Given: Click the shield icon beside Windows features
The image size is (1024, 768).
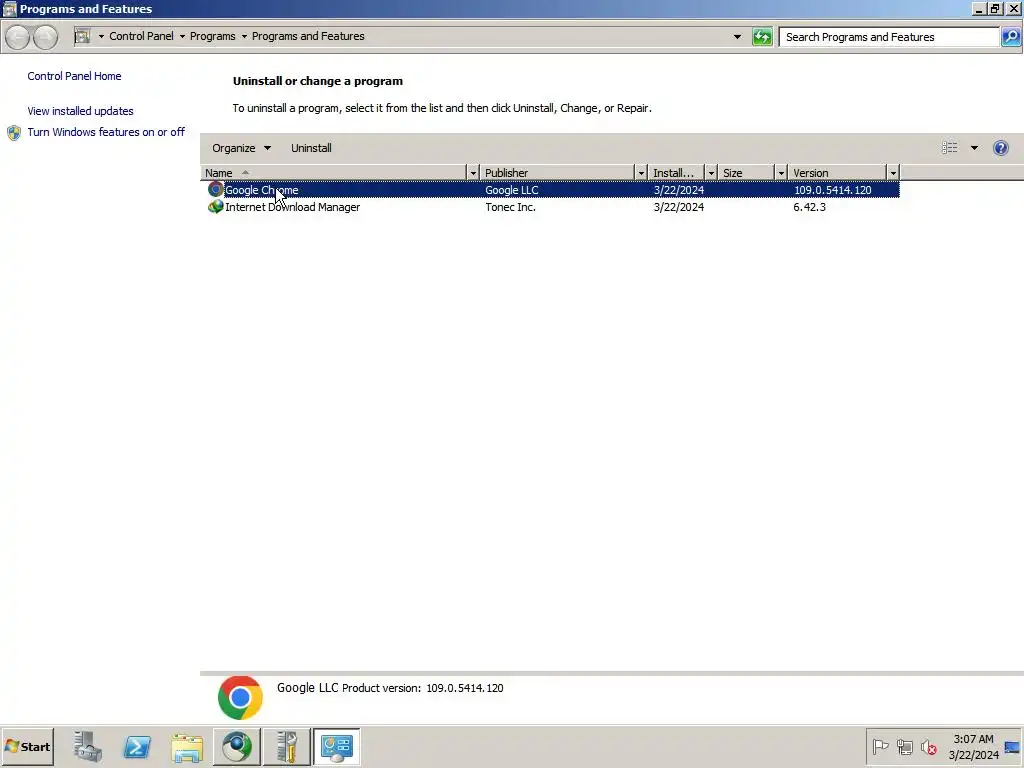Looking at the screenshot, I should 14,133.
